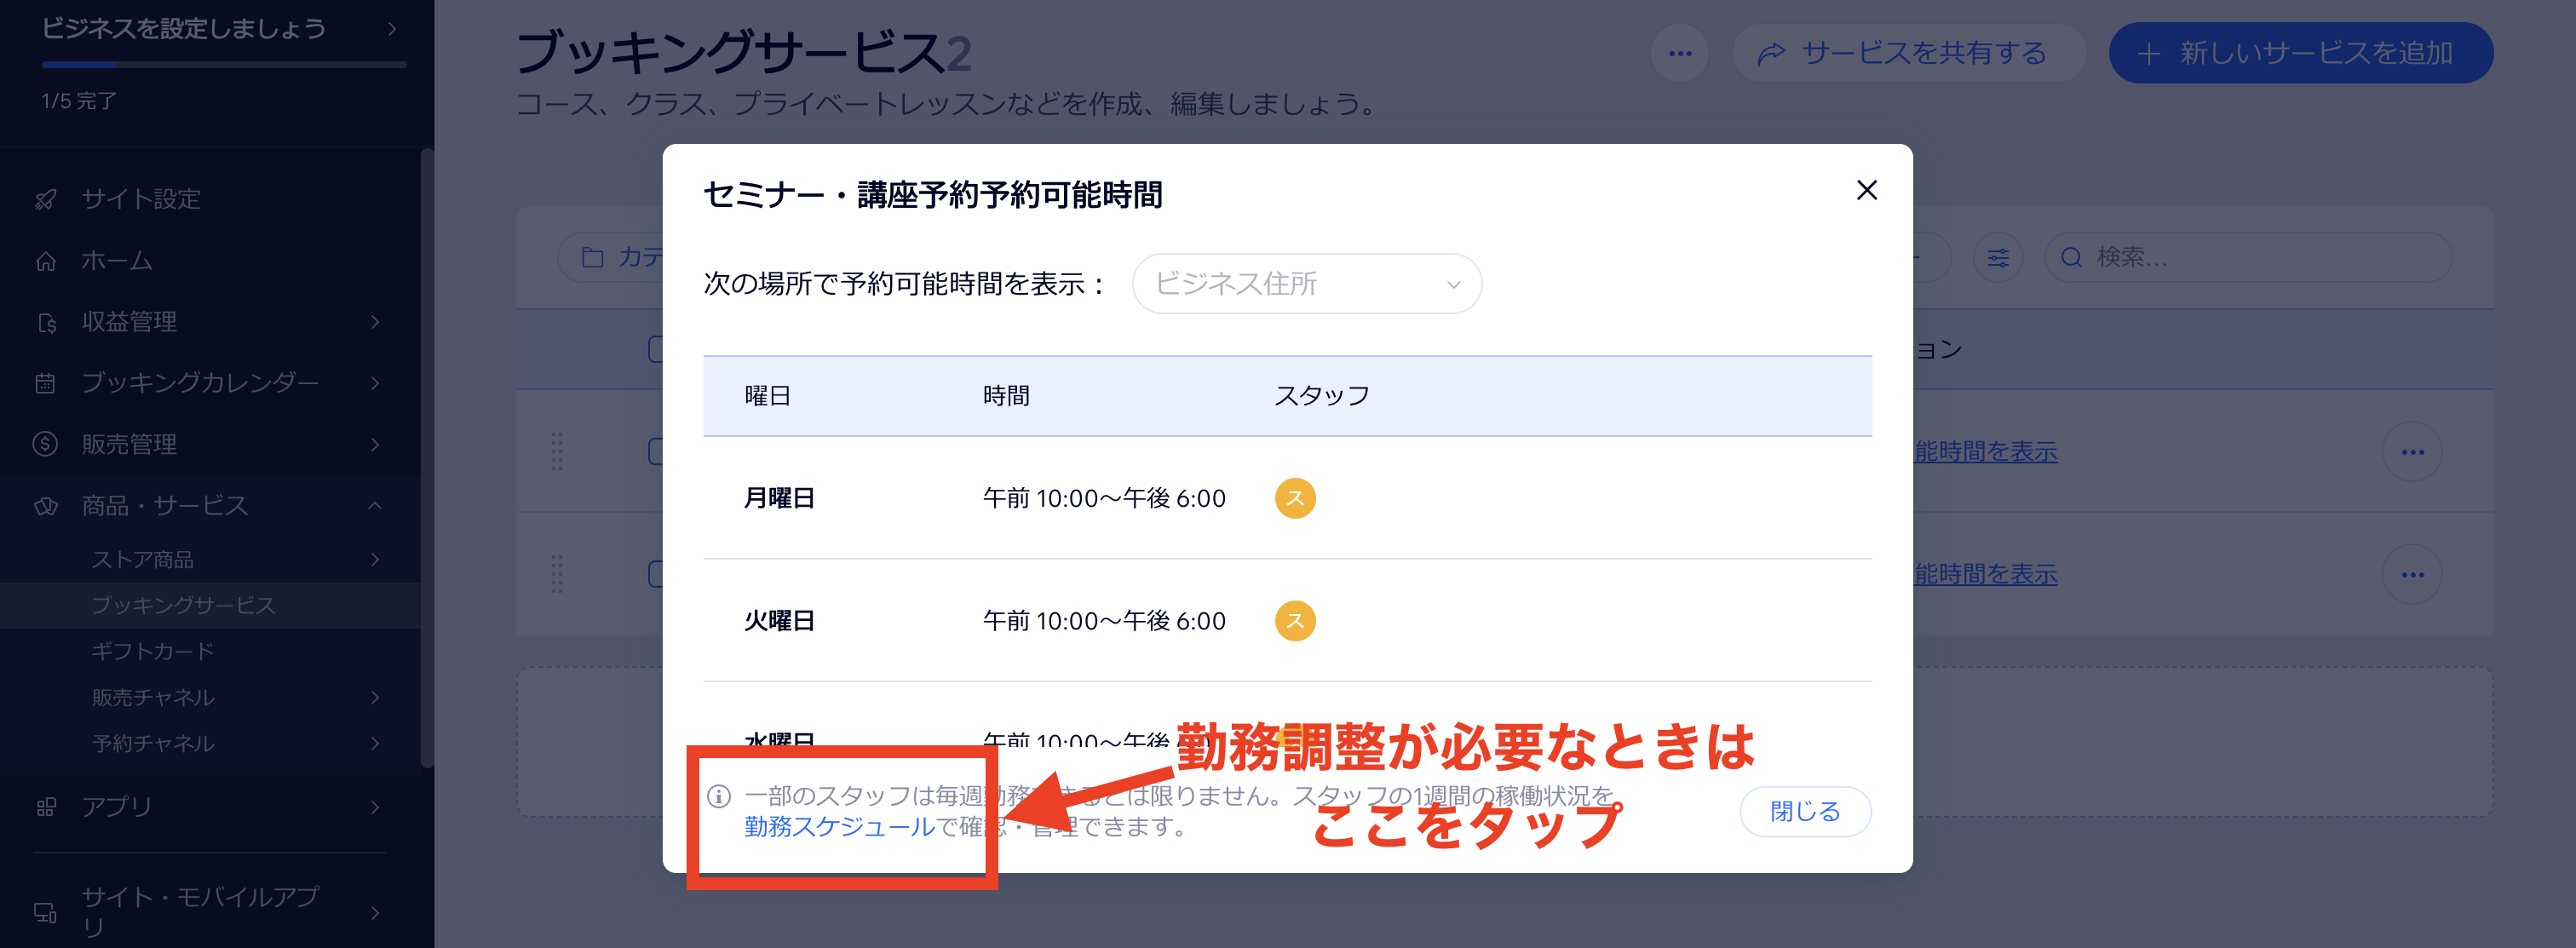This screenshot has width=2576, height=948.
Task: Click the filter icon next to search box
Action: 1997,257
